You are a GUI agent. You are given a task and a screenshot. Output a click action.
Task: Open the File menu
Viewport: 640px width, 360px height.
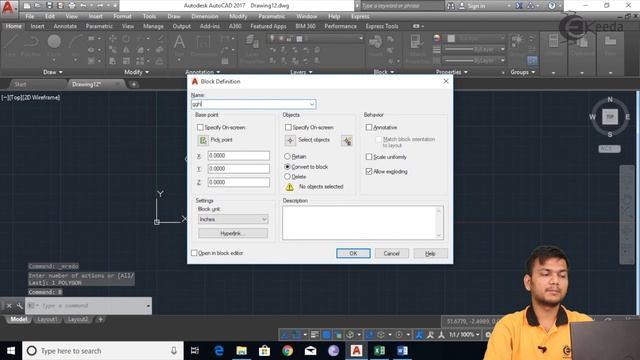[30, 16]
